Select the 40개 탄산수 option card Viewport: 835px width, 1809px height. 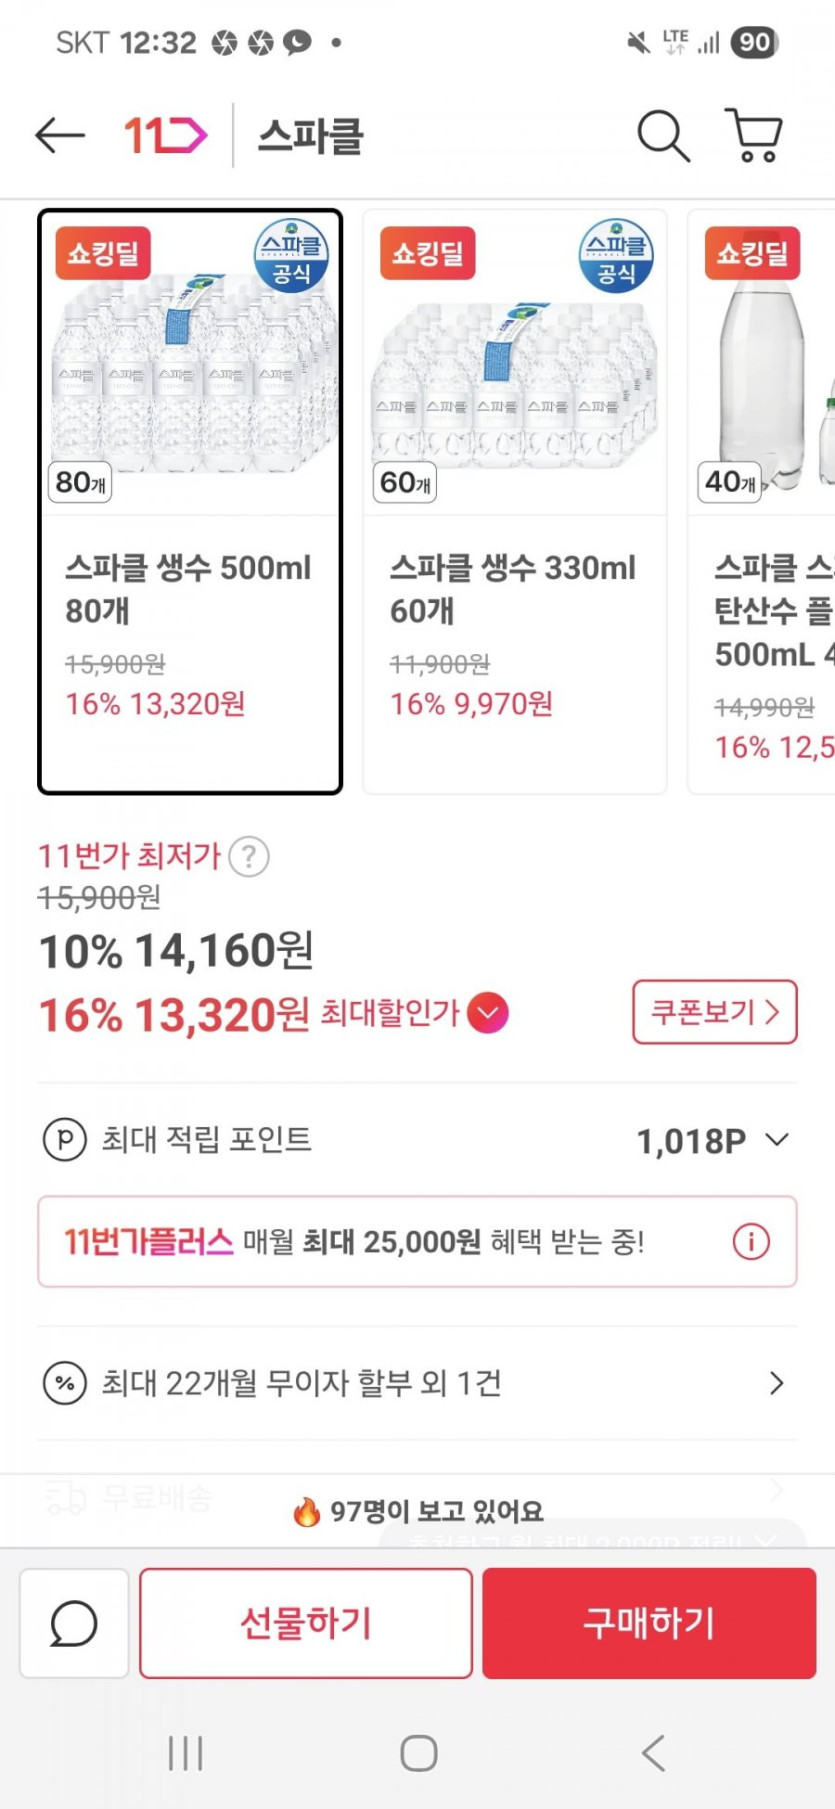click(764, 502)
